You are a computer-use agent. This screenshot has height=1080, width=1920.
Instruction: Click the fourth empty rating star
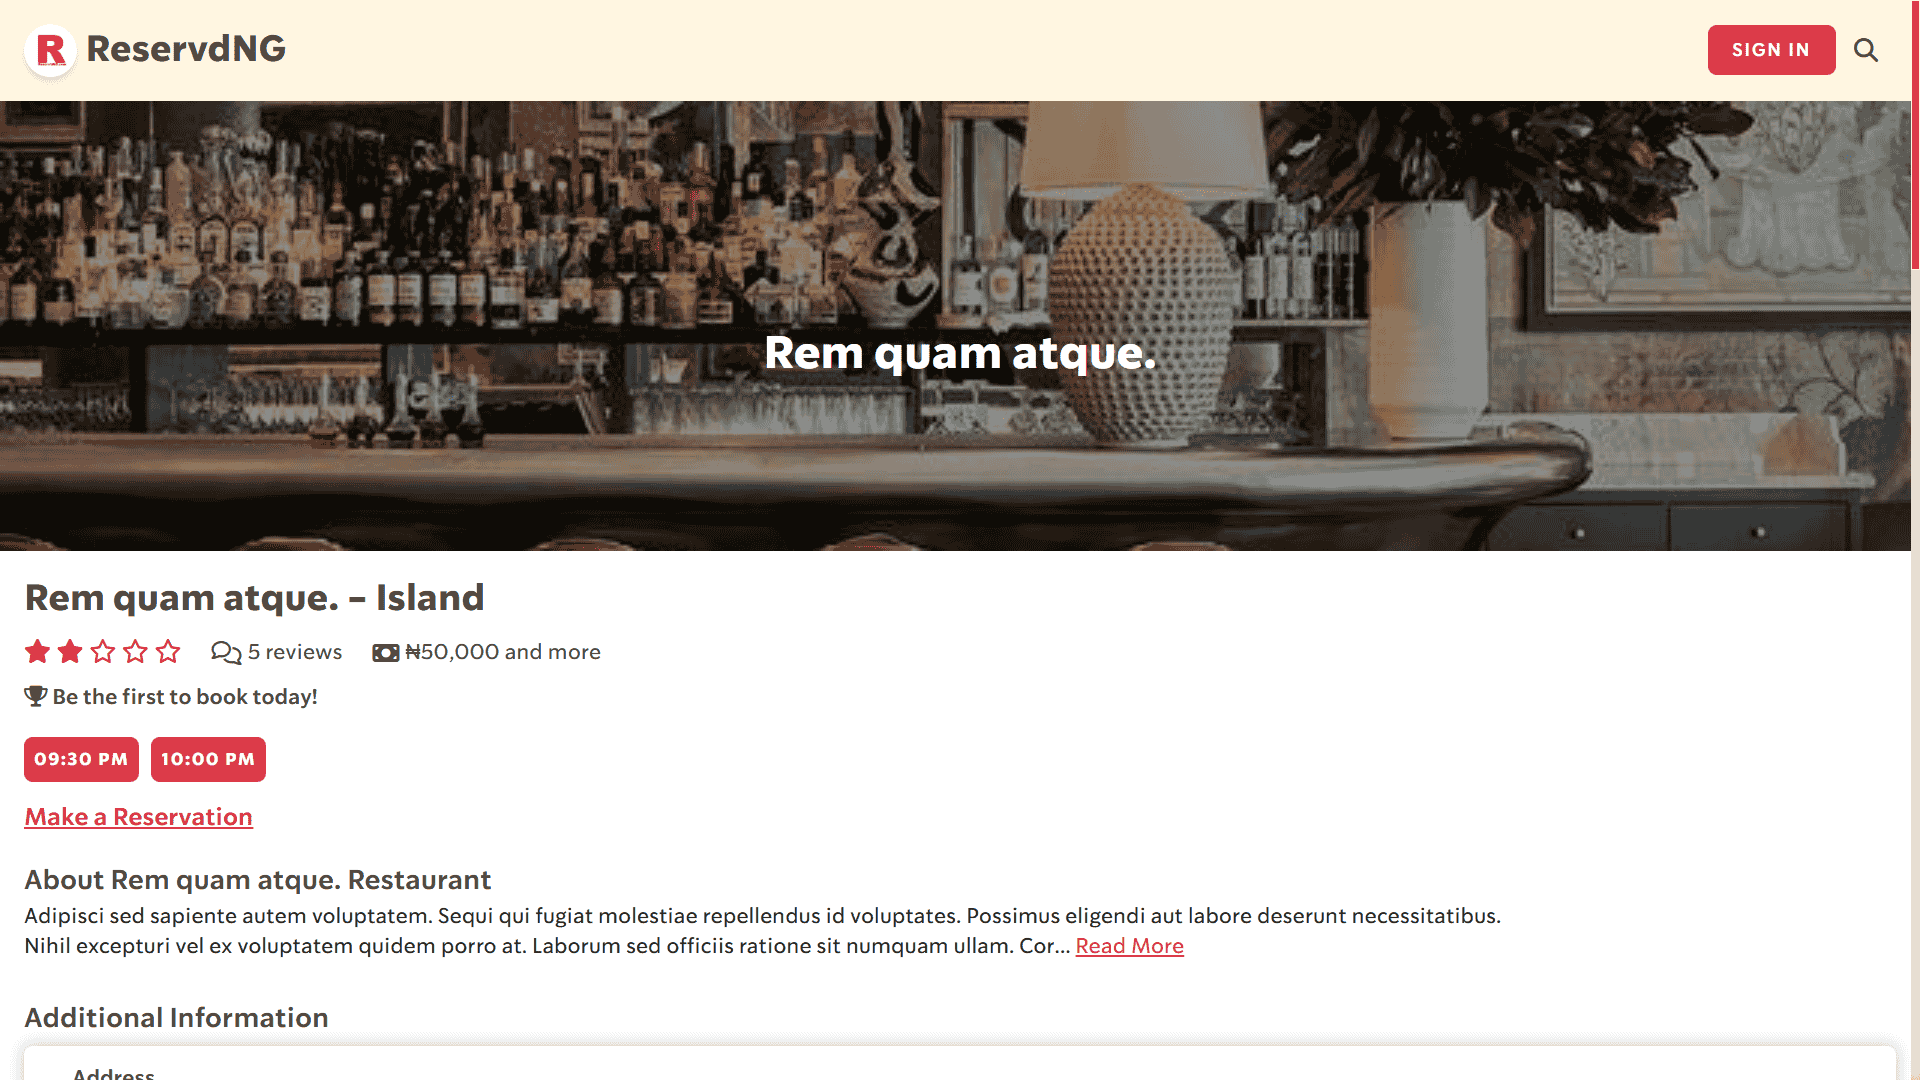135,652
